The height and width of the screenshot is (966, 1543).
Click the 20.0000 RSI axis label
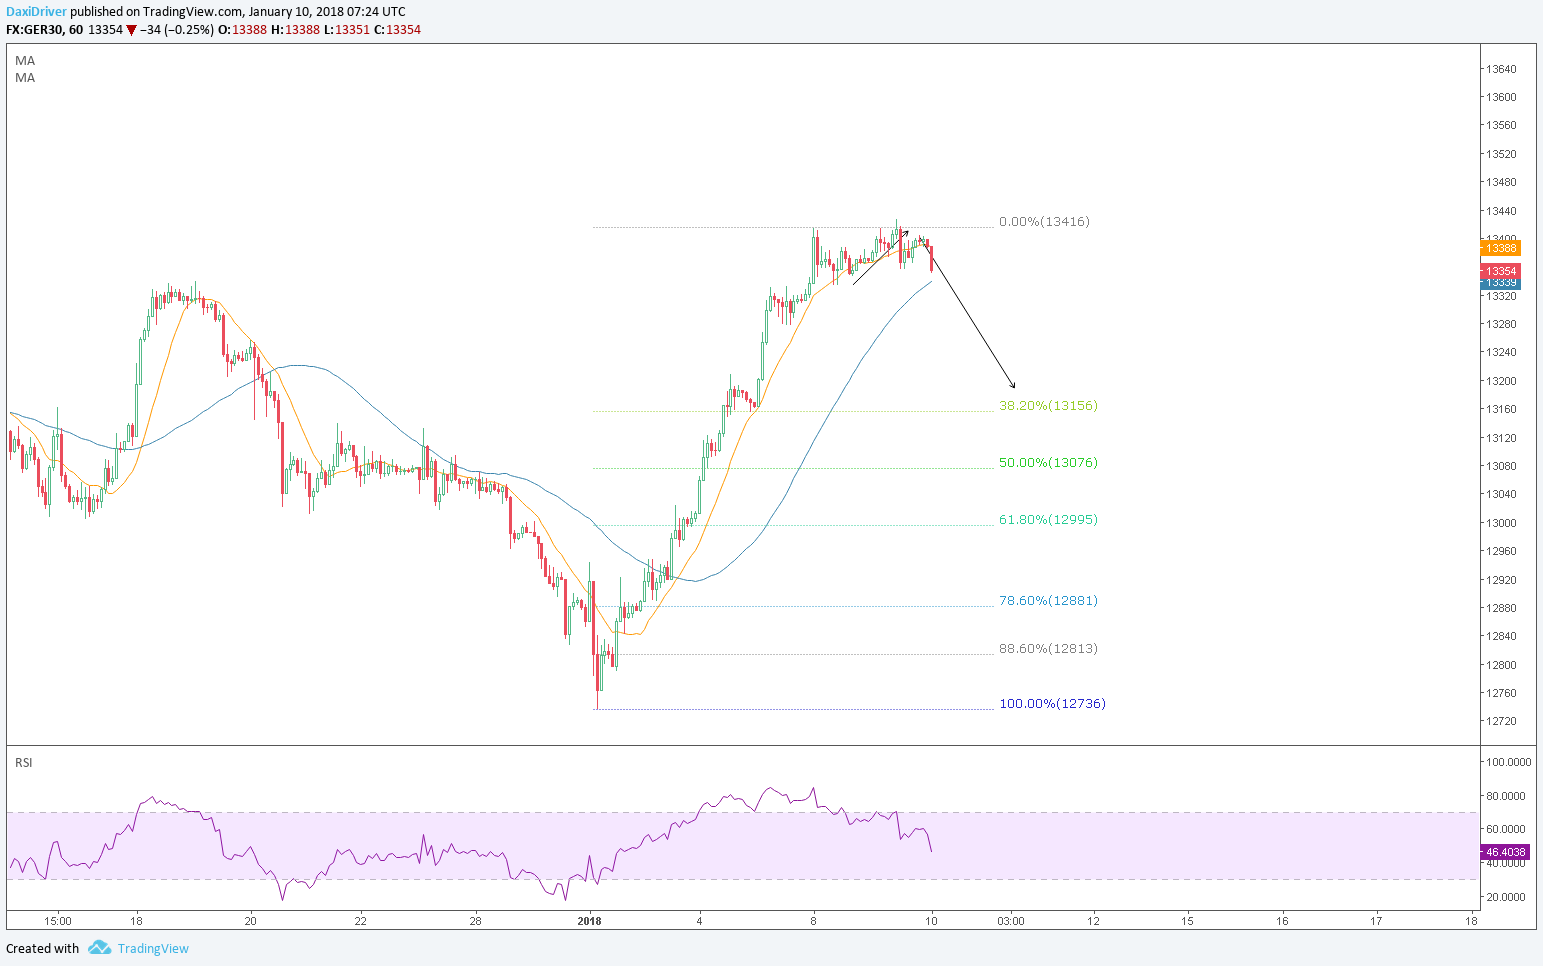point(1506,898)
